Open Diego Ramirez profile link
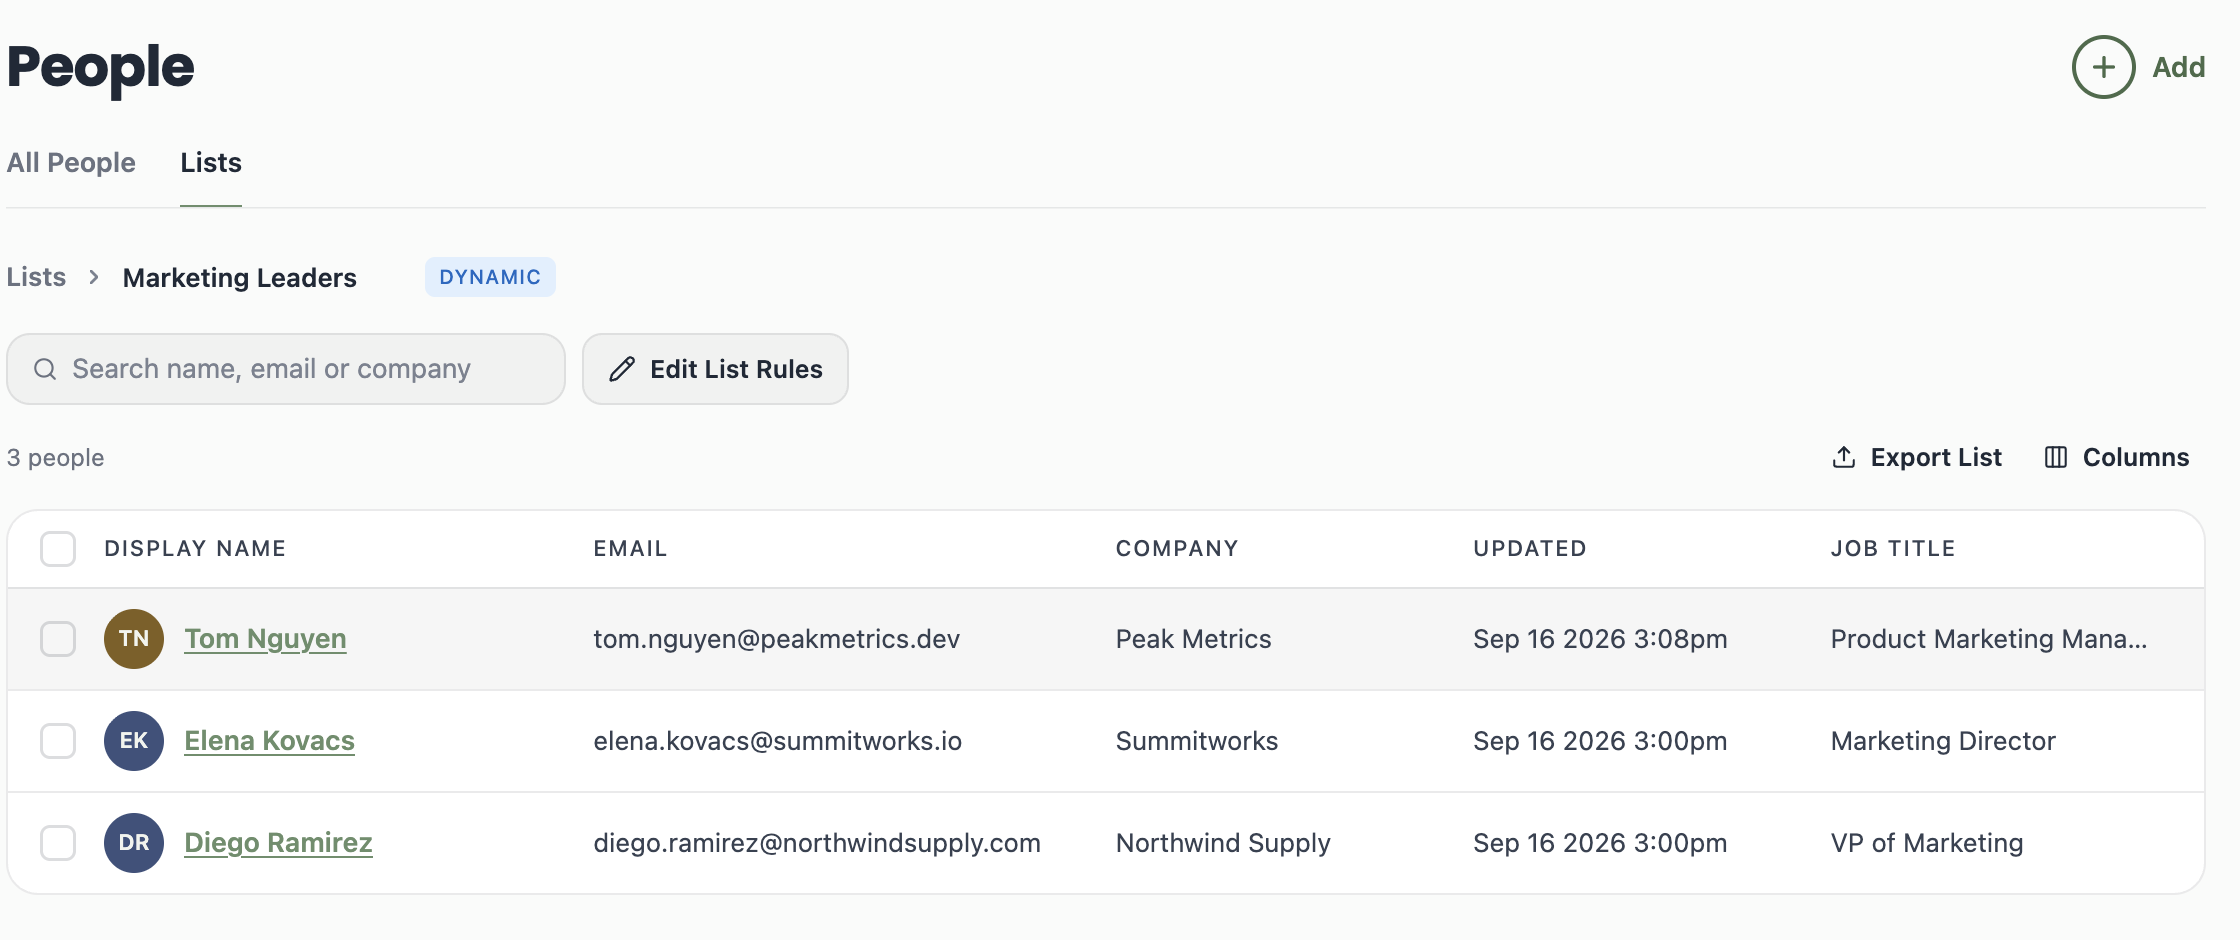 [278, 843]
